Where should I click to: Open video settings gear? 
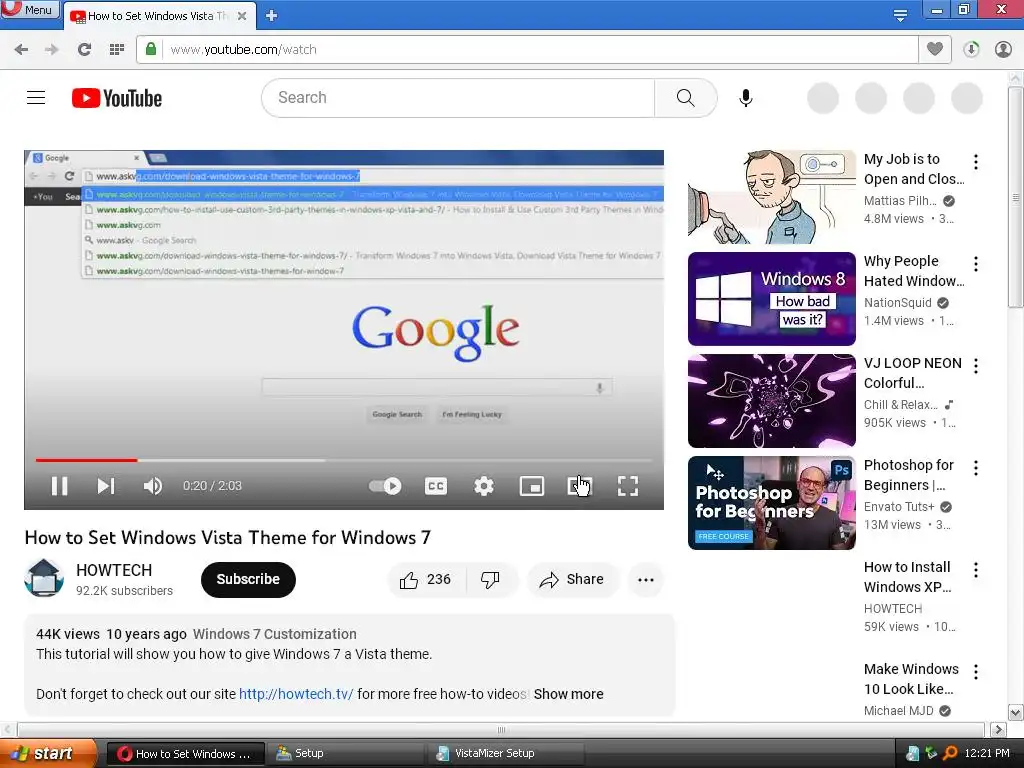pos(484,486)
